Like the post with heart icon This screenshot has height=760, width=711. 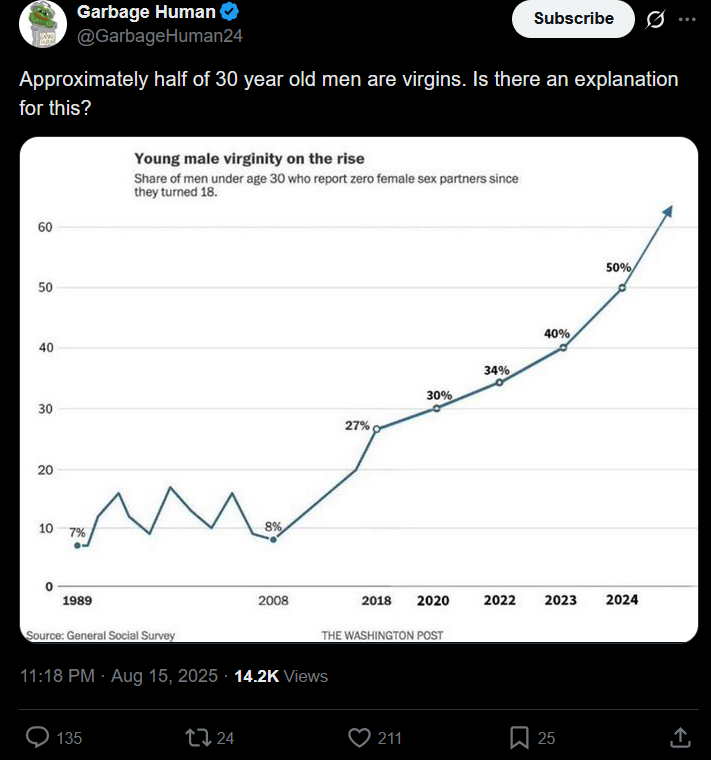pyautogui.click(x=360, y=738)
